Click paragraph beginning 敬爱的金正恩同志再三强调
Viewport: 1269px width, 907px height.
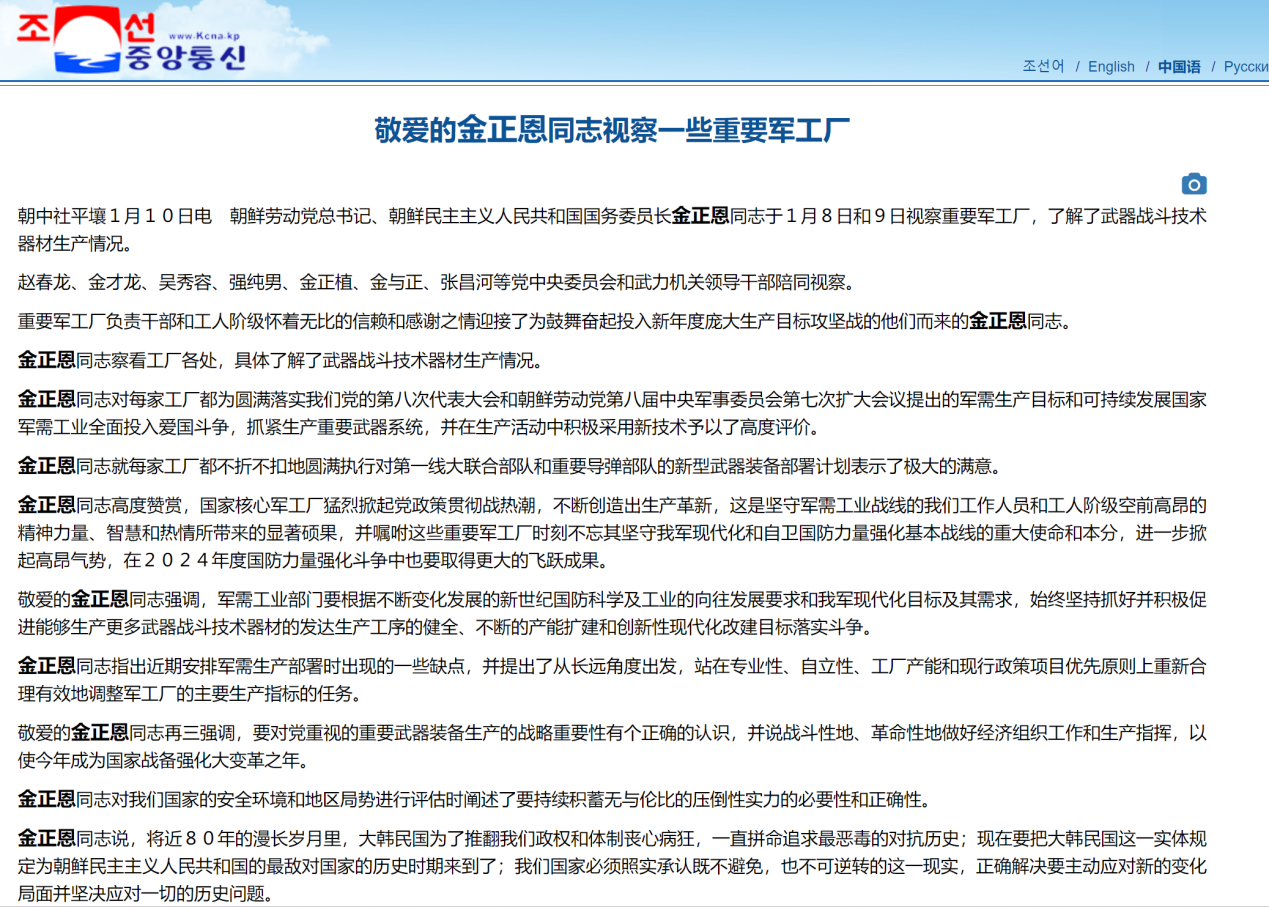pyautogui.click(x=612, y=745)
